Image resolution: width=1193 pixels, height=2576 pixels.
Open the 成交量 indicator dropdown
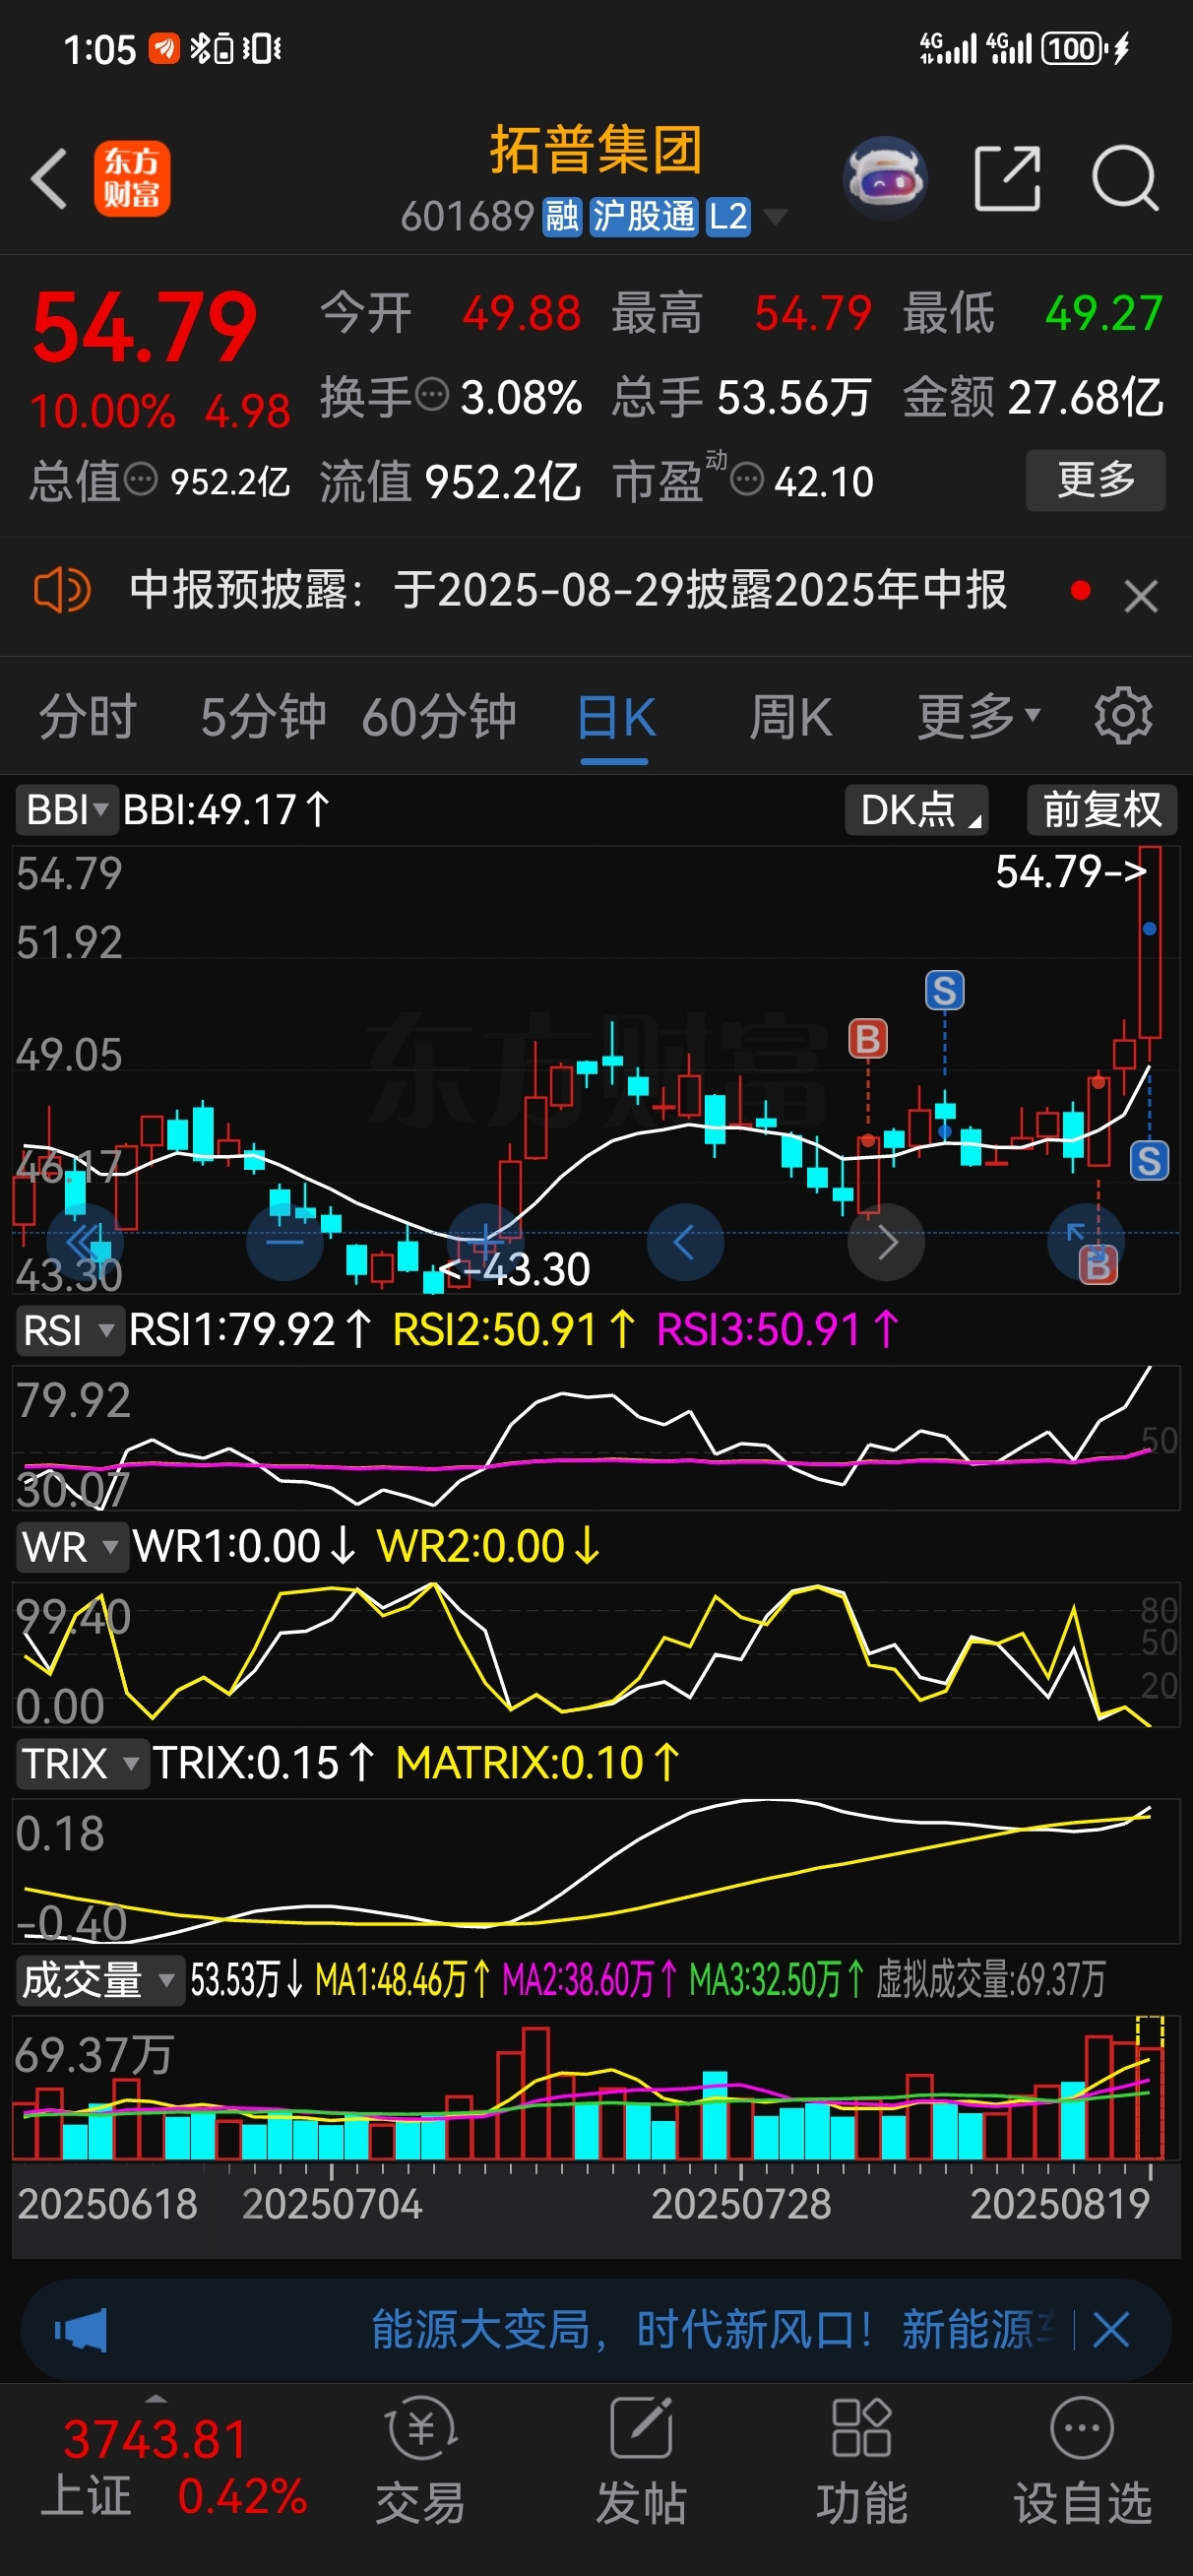coord(99,1980)
